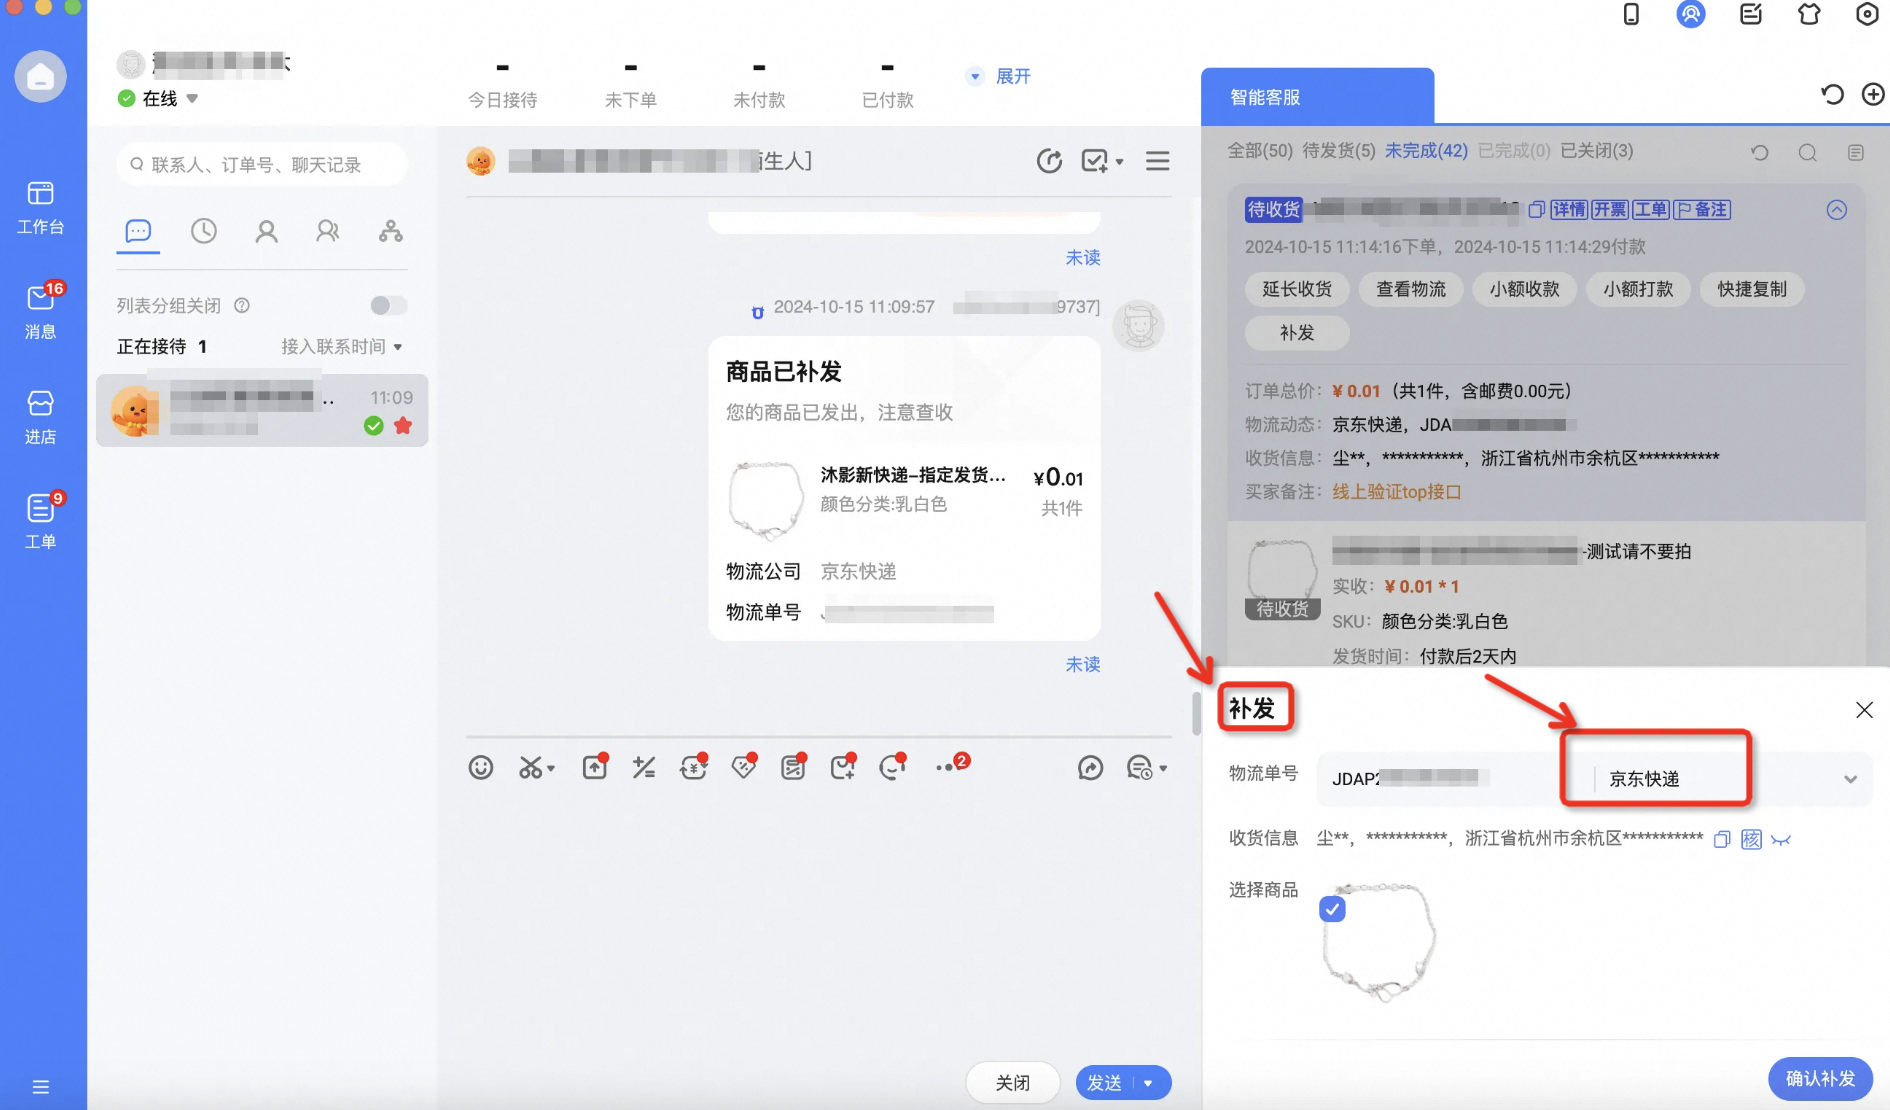Click 快捷复制 button
This screenshot has width=1890, height=1110.
coord(1752,289)
